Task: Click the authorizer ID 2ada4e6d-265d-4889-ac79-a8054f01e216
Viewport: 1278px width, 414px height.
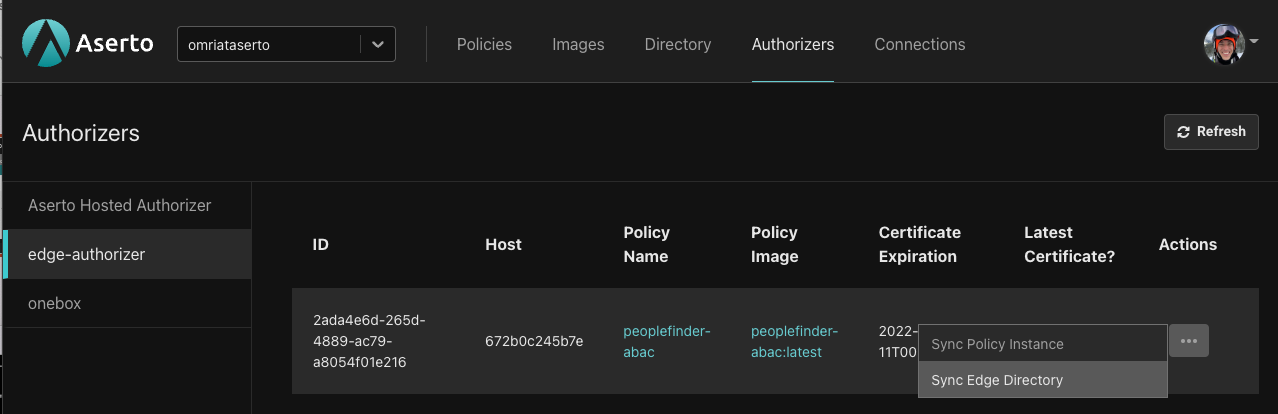Action: pyautogui.click(x=369, y=341)
